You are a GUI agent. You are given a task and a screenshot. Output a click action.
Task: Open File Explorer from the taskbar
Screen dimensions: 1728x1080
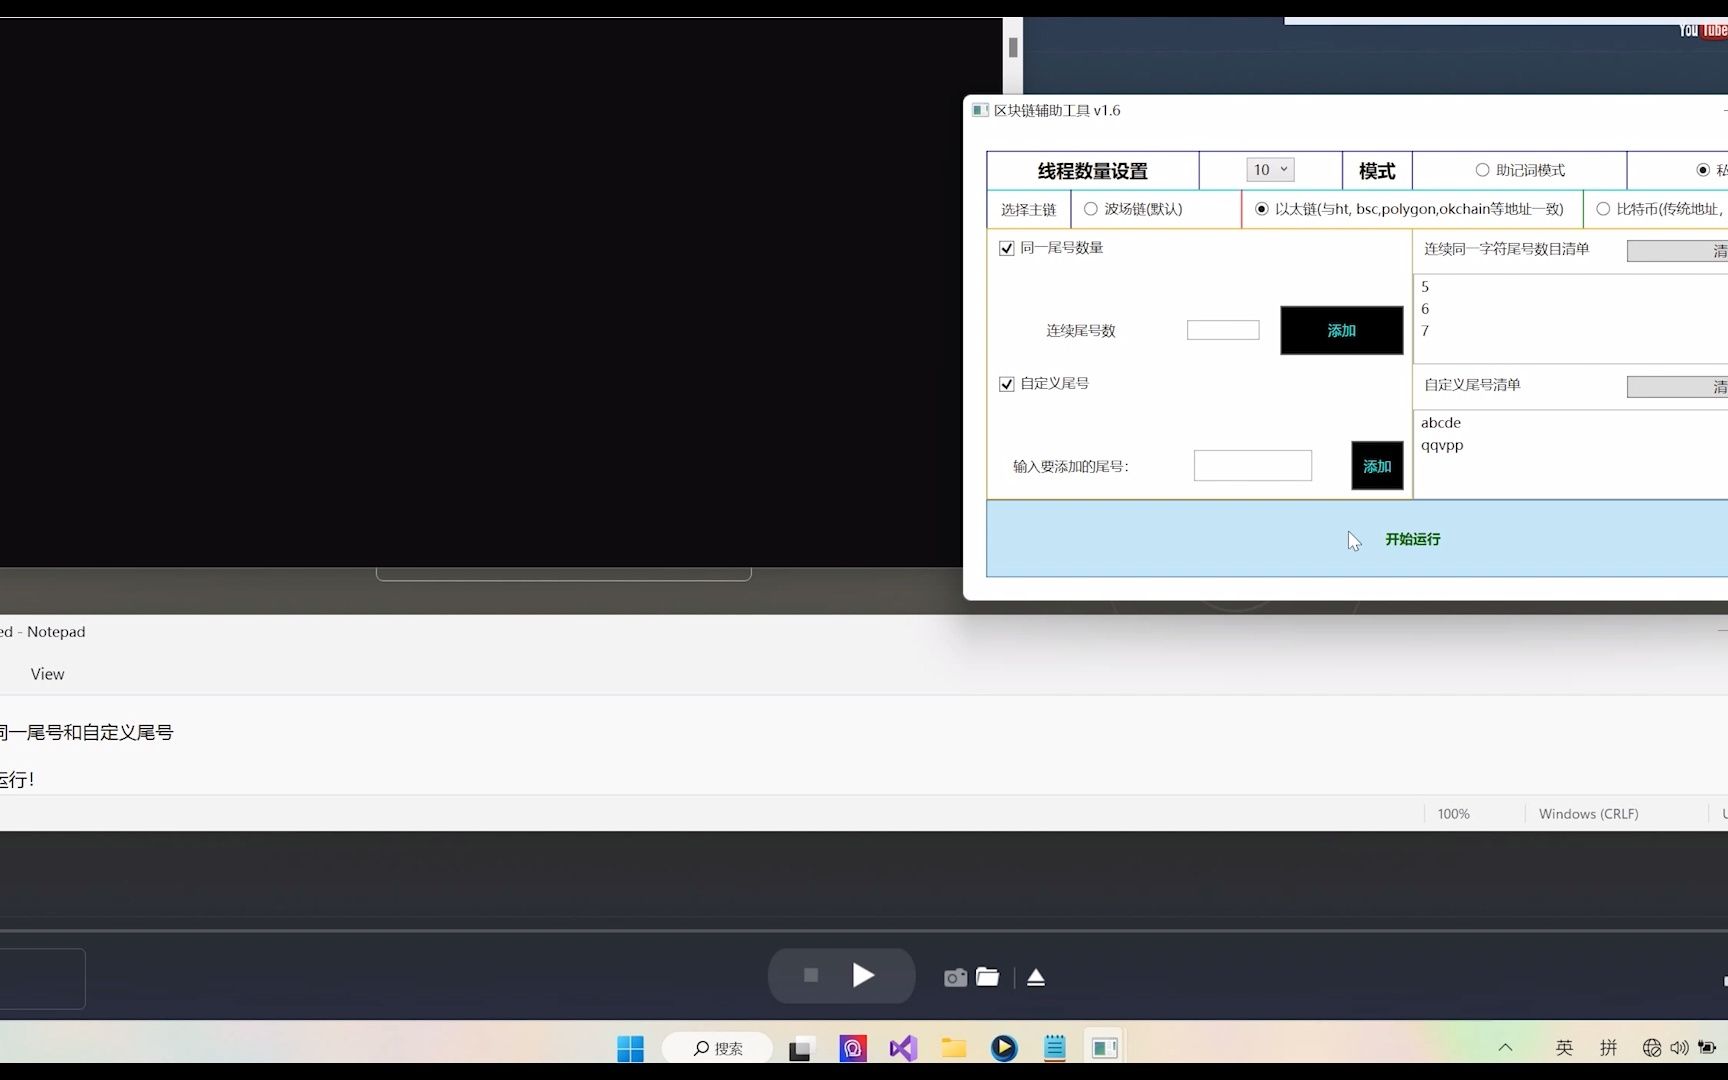[x=954, y=1048]
